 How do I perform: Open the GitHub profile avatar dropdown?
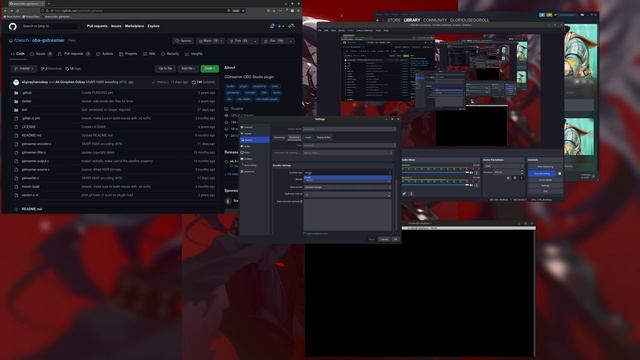tap(292, 26)
